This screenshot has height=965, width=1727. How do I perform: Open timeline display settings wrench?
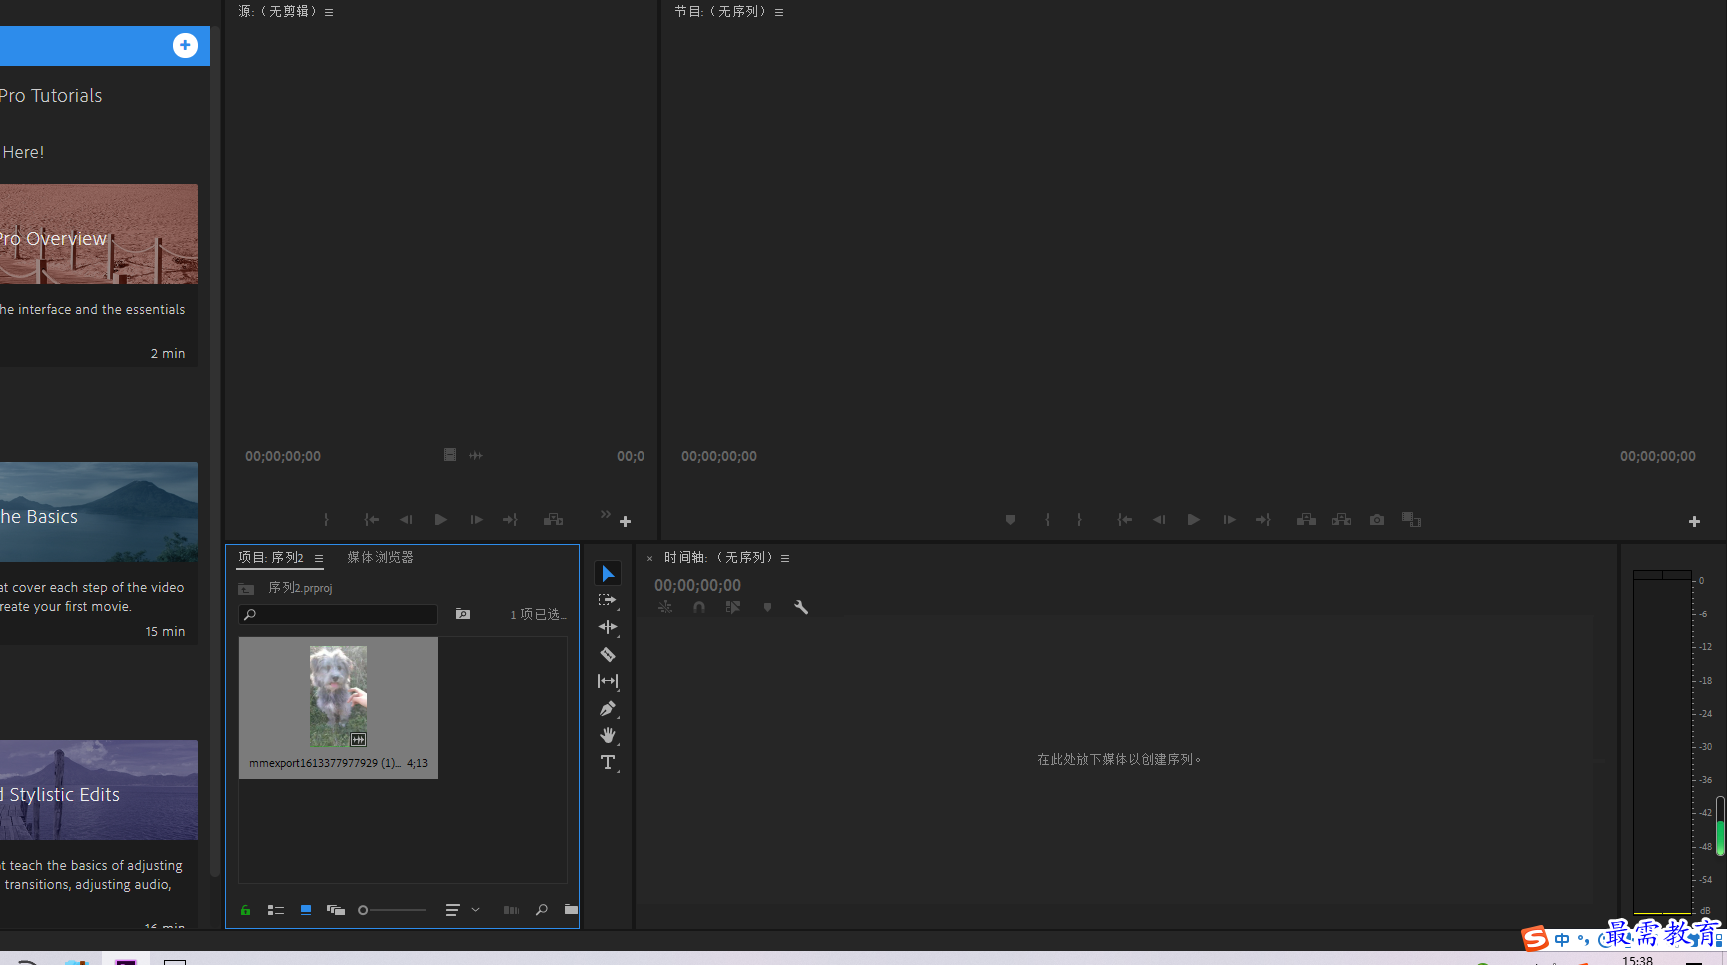[801, 607]
